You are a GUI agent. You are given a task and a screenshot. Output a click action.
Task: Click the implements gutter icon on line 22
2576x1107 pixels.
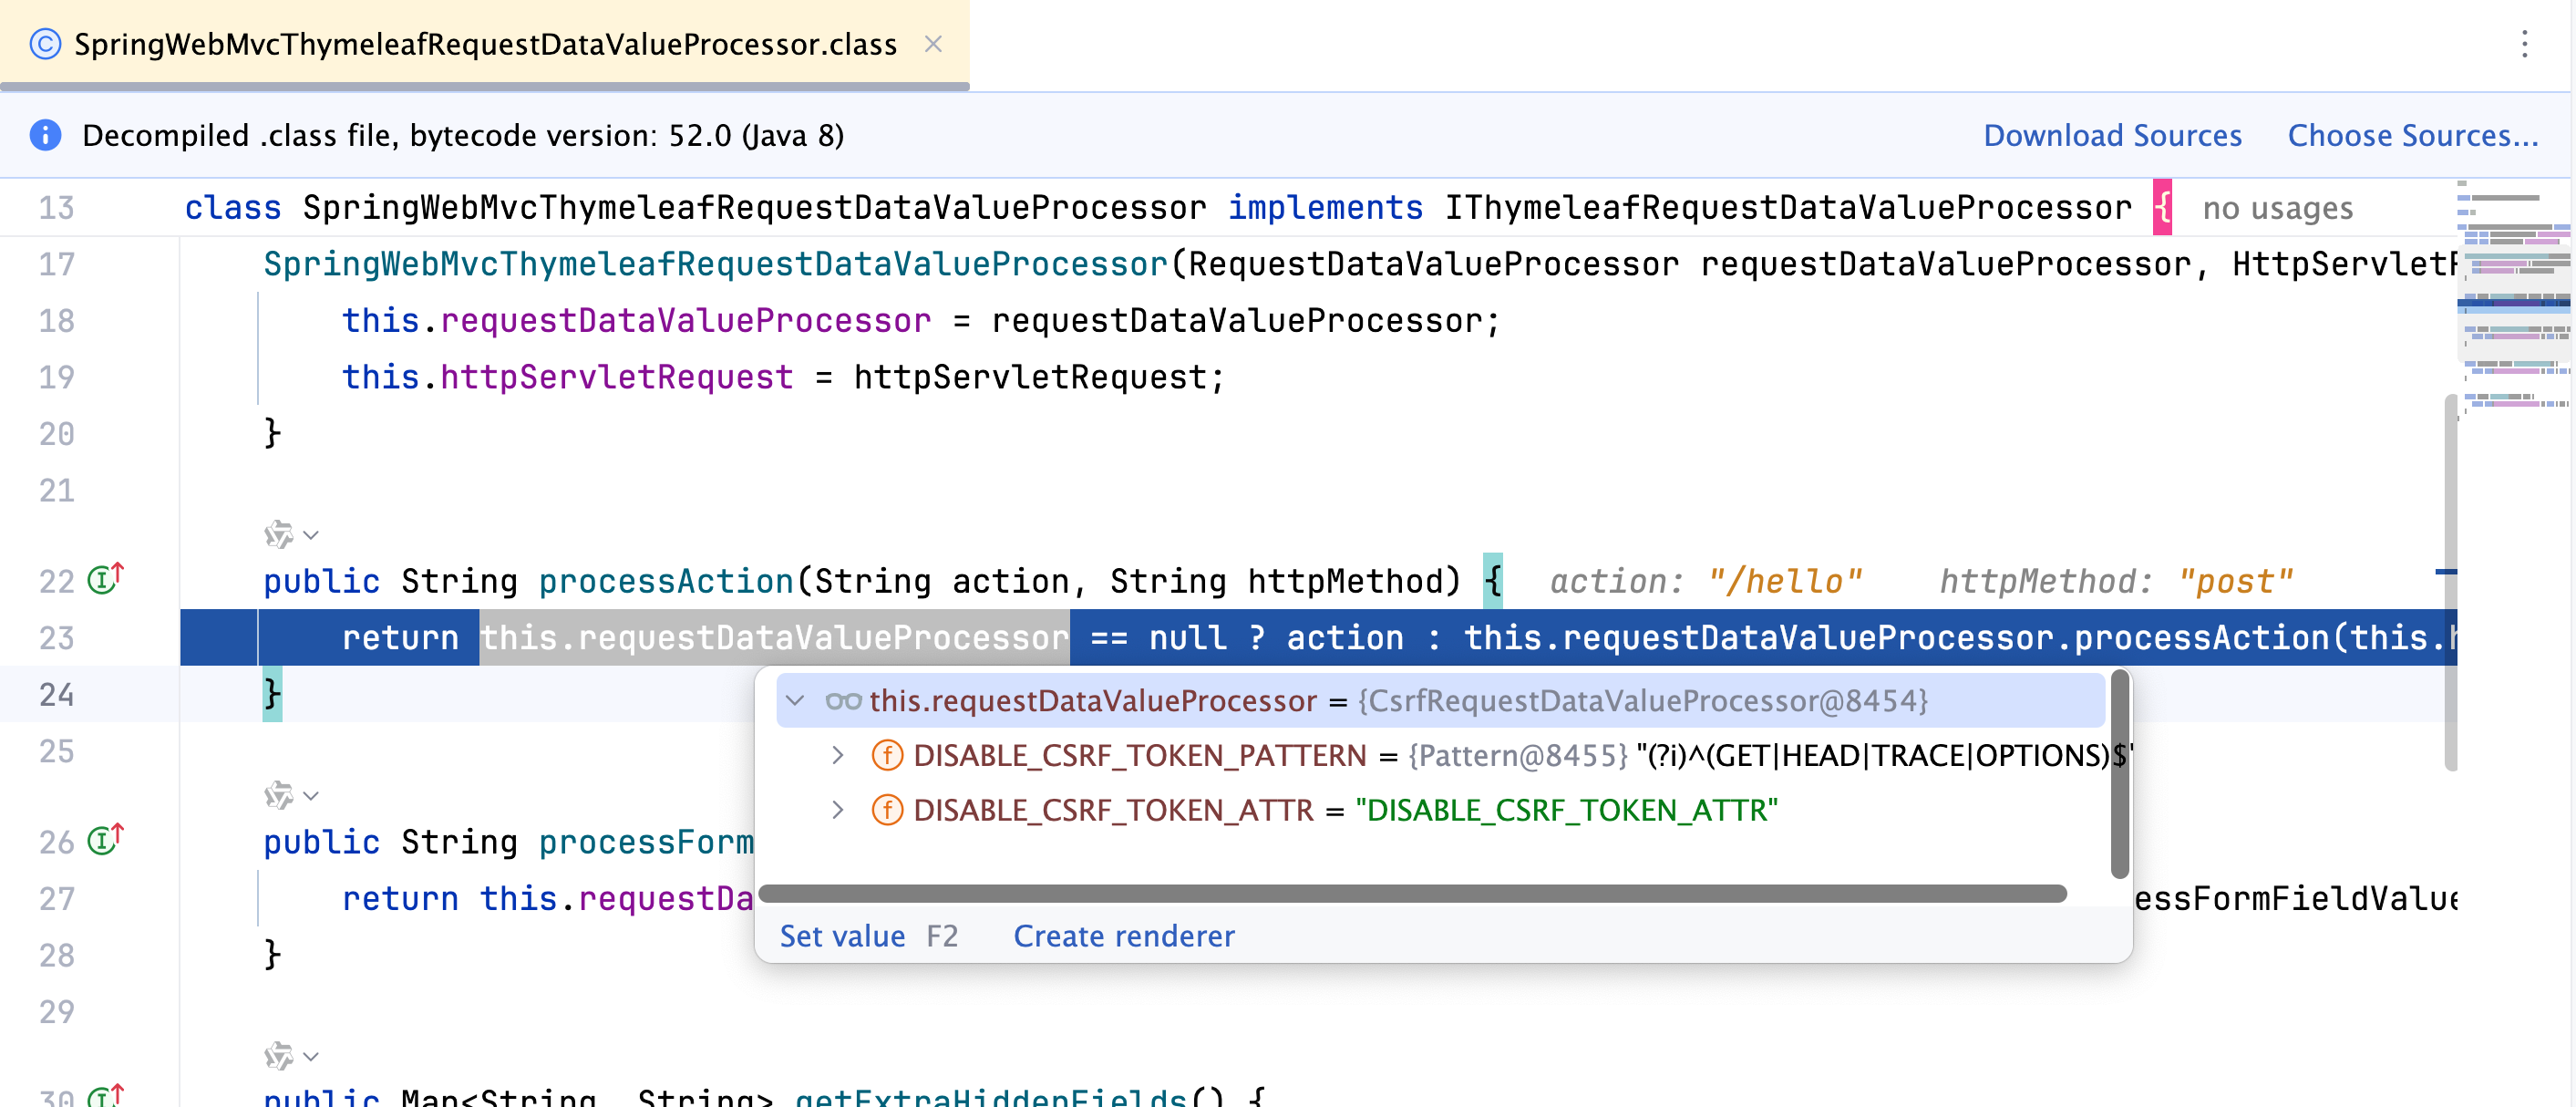click(105, 578)
